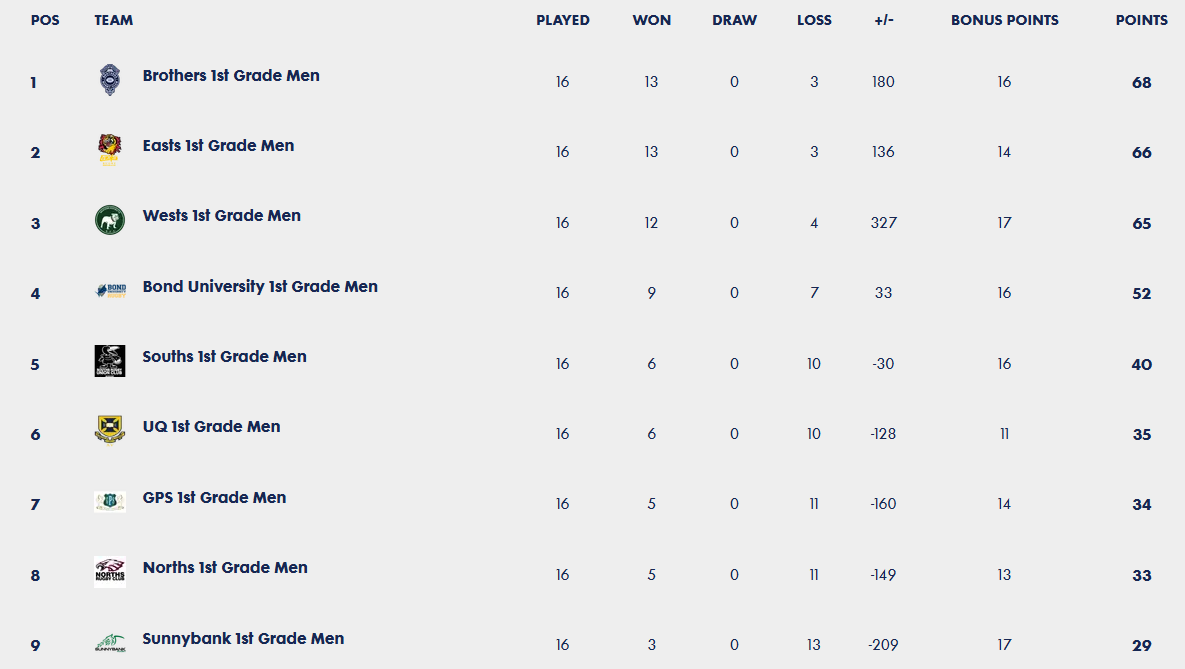The image size is (1185, 669).
Task: Click the UQ crest logo
Action: (x=110, y=431)
